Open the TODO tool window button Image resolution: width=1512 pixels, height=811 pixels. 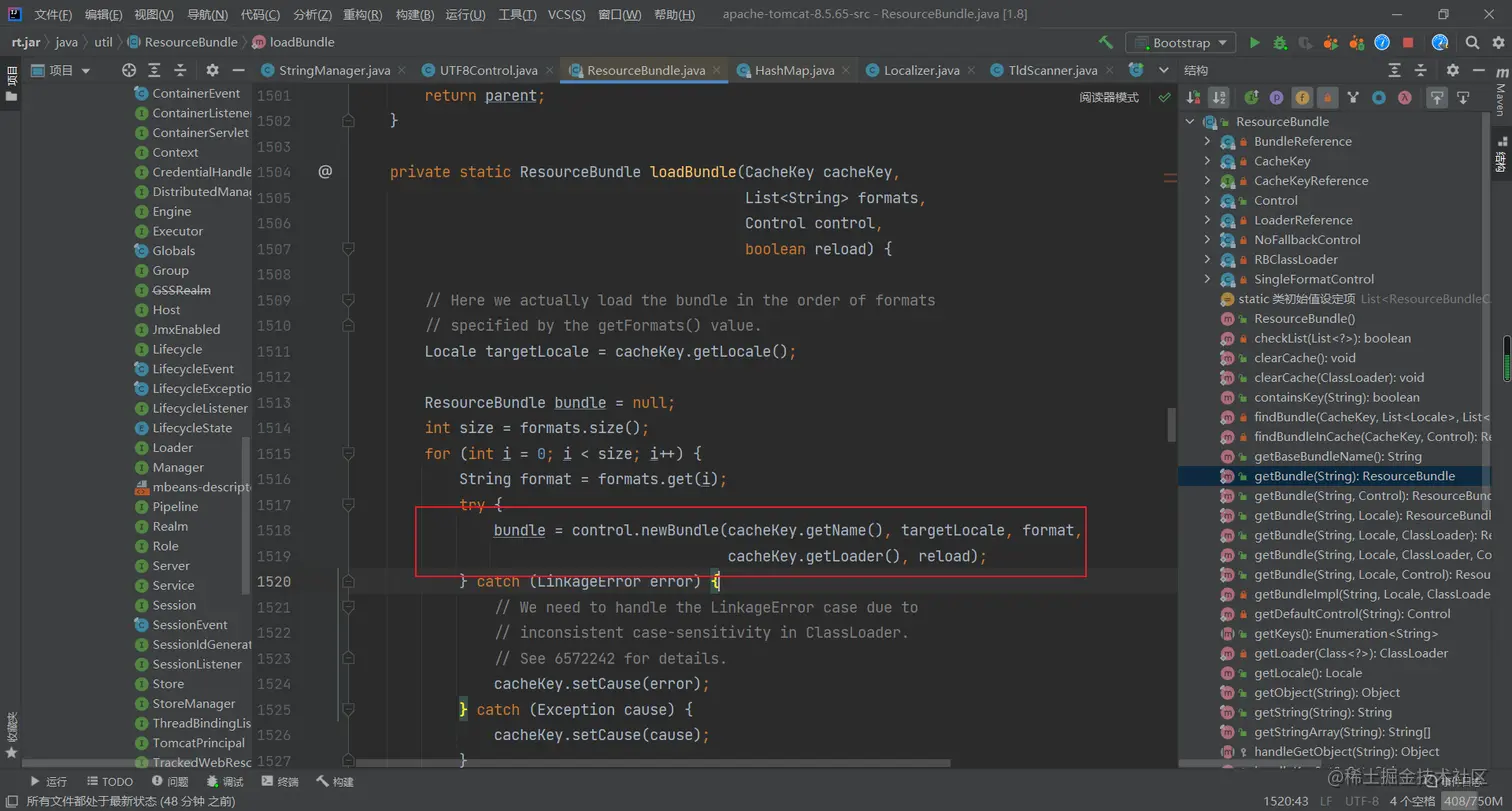(x=109, y=781)
